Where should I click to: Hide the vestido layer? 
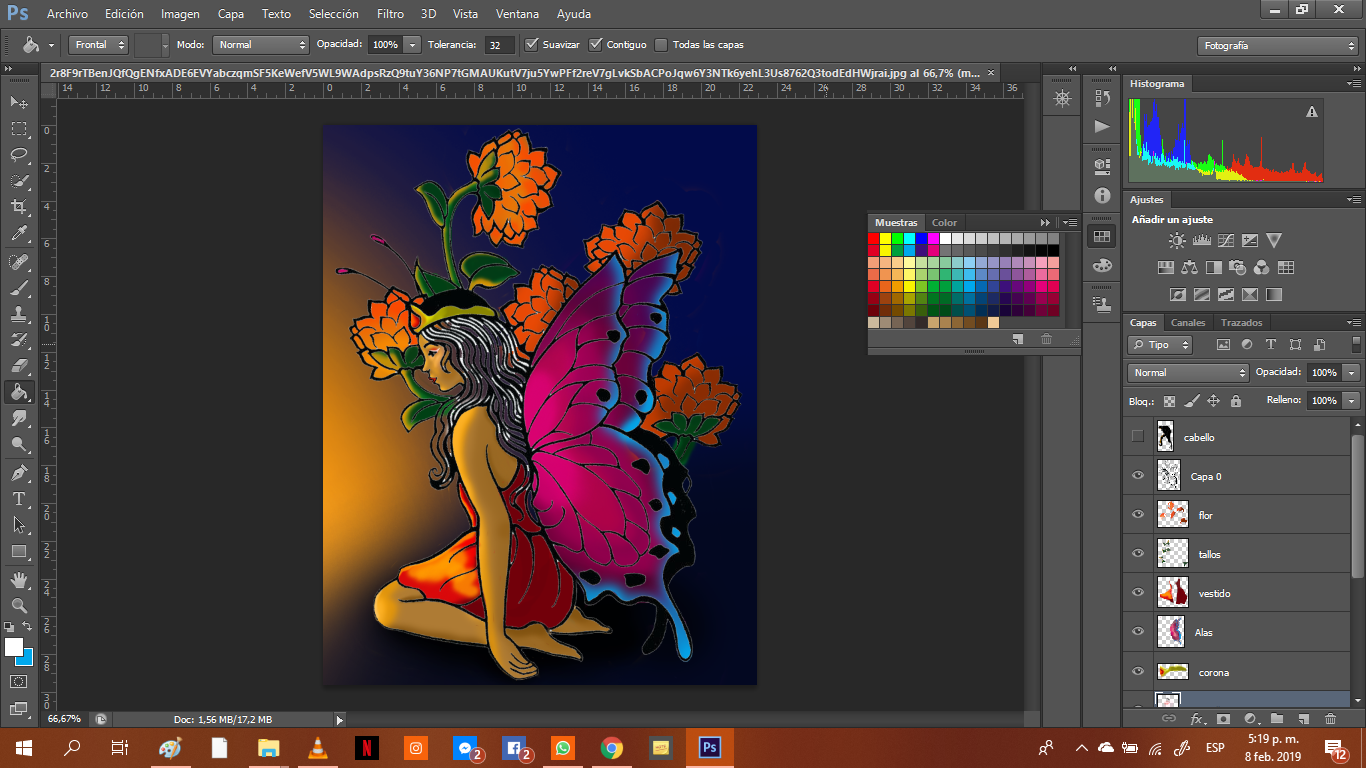click(x=1137, y=593)
